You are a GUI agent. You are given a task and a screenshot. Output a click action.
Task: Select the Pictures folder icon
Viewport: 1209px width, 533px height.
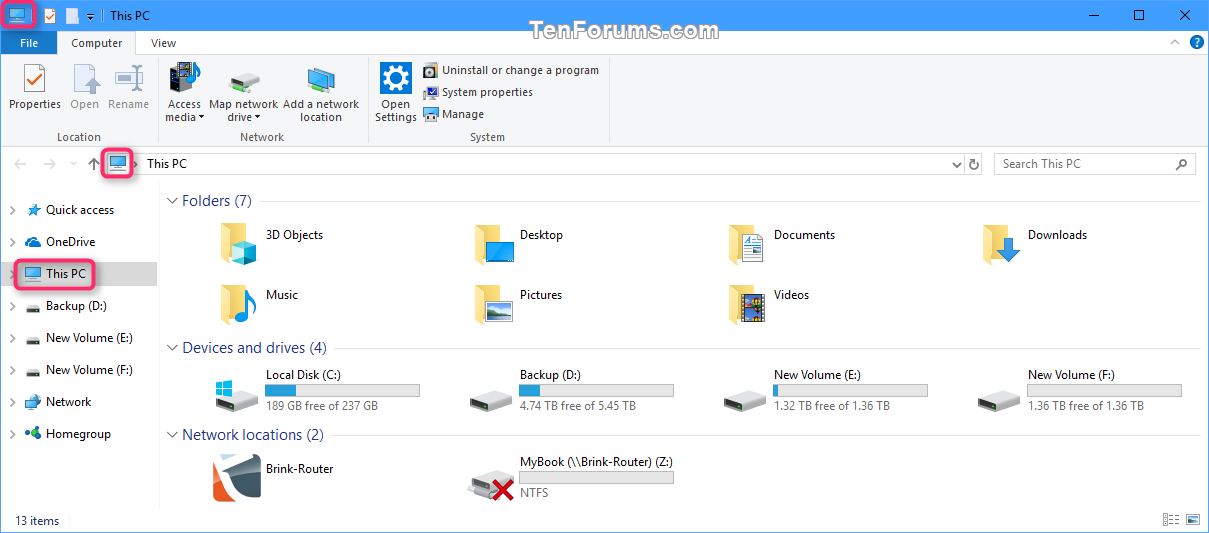493,303
